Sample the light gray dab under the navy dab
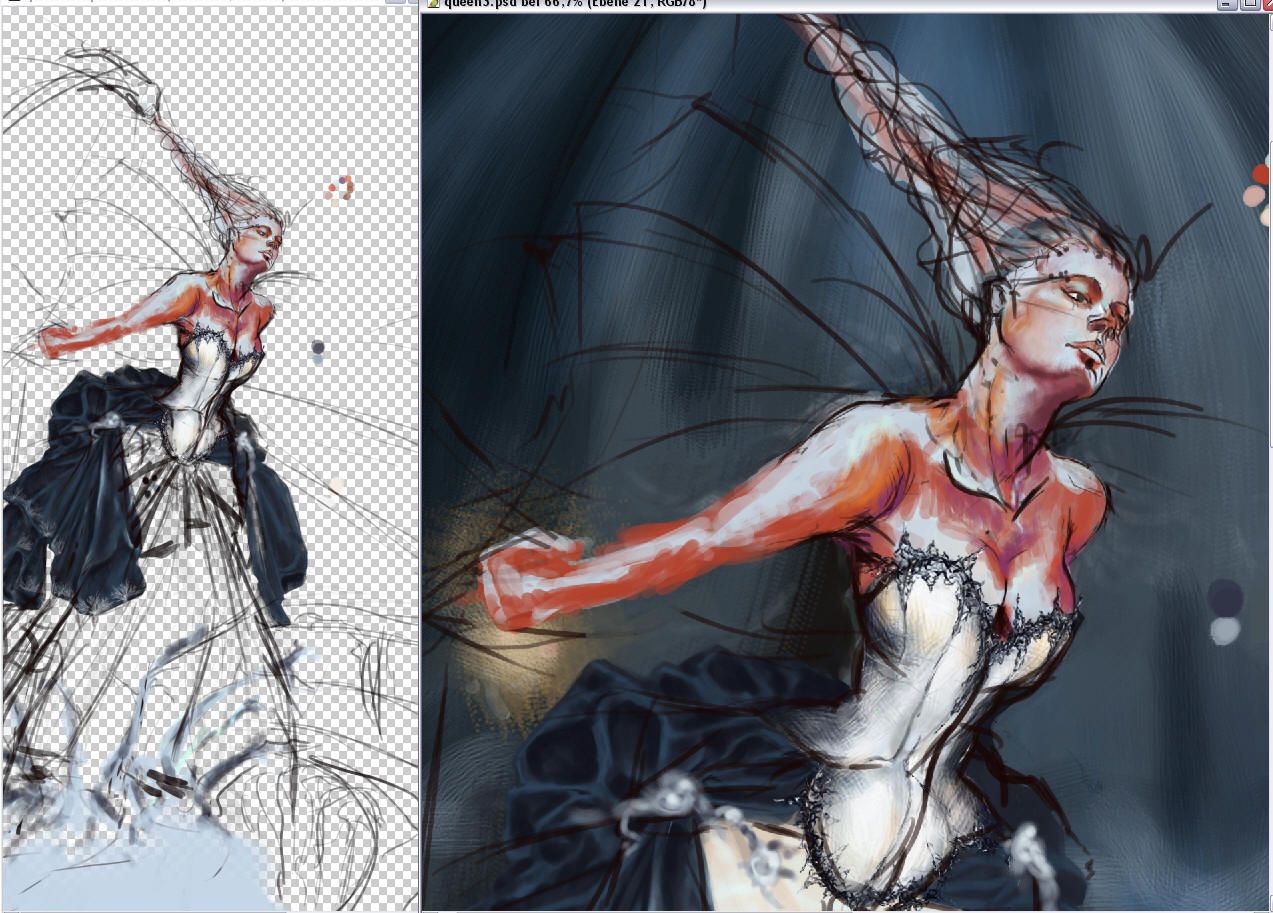The image size is (1273, 913). 1224,630
